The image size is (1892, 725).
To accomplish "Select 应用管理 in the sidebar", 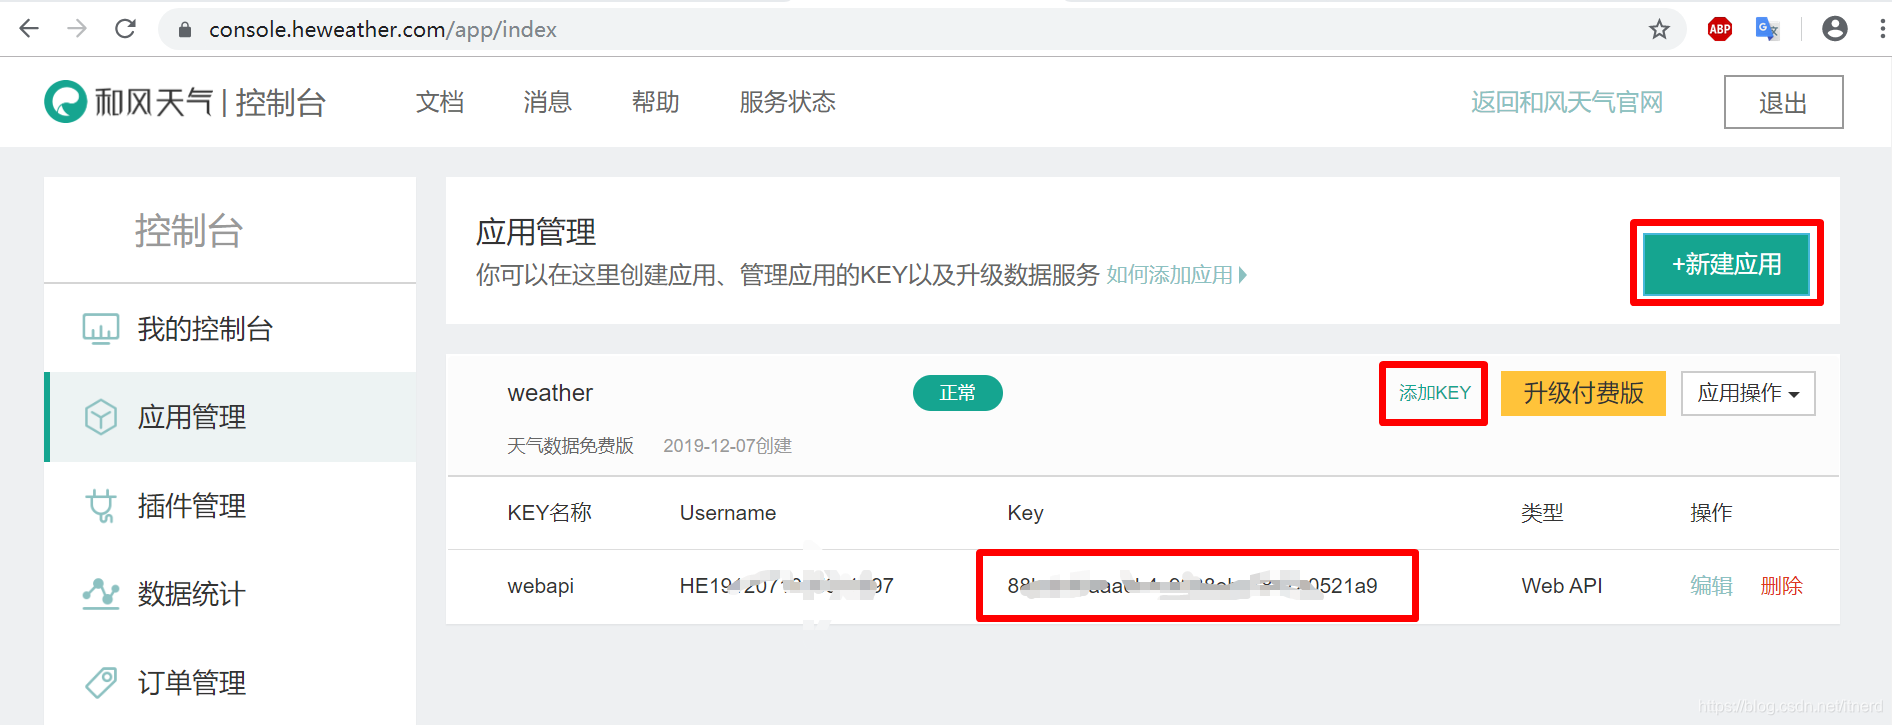I will 230,417.
